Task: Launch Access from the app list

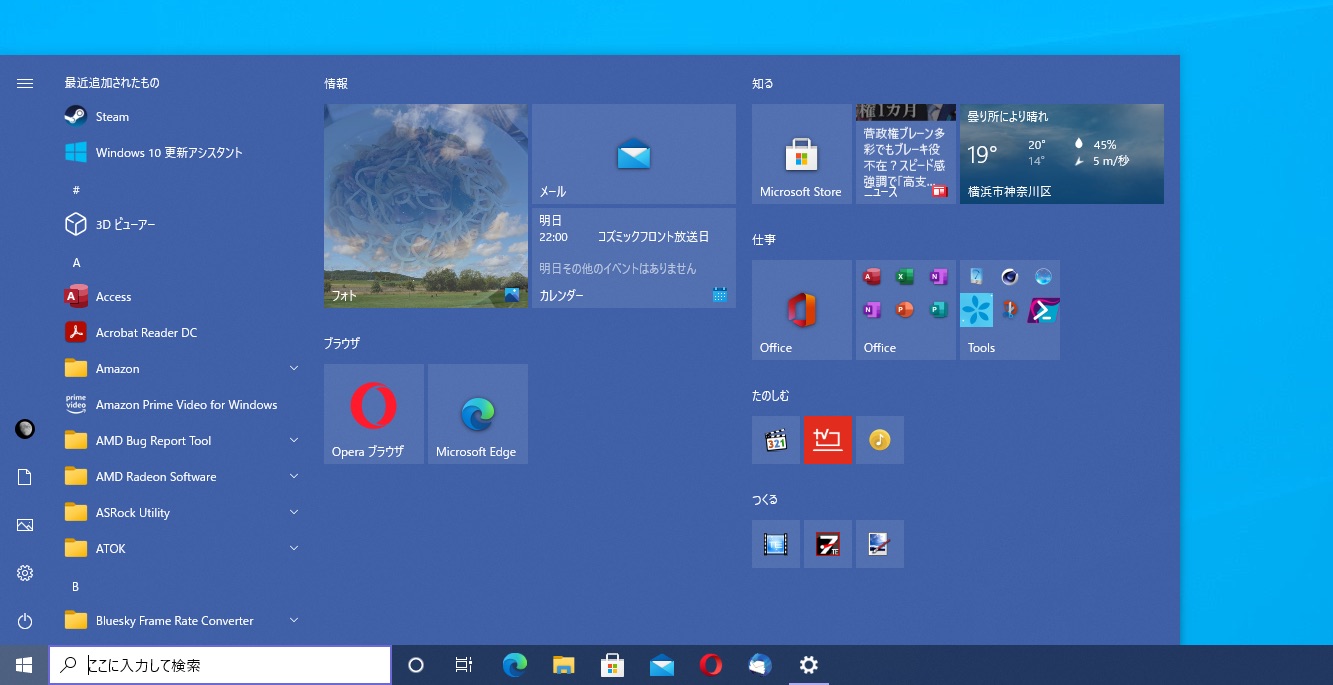Action: point(180,296)
